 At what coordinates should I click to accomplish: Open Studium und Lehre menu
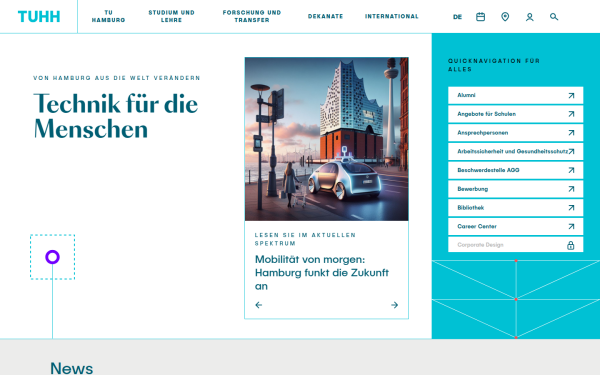(x=171, y=16)
